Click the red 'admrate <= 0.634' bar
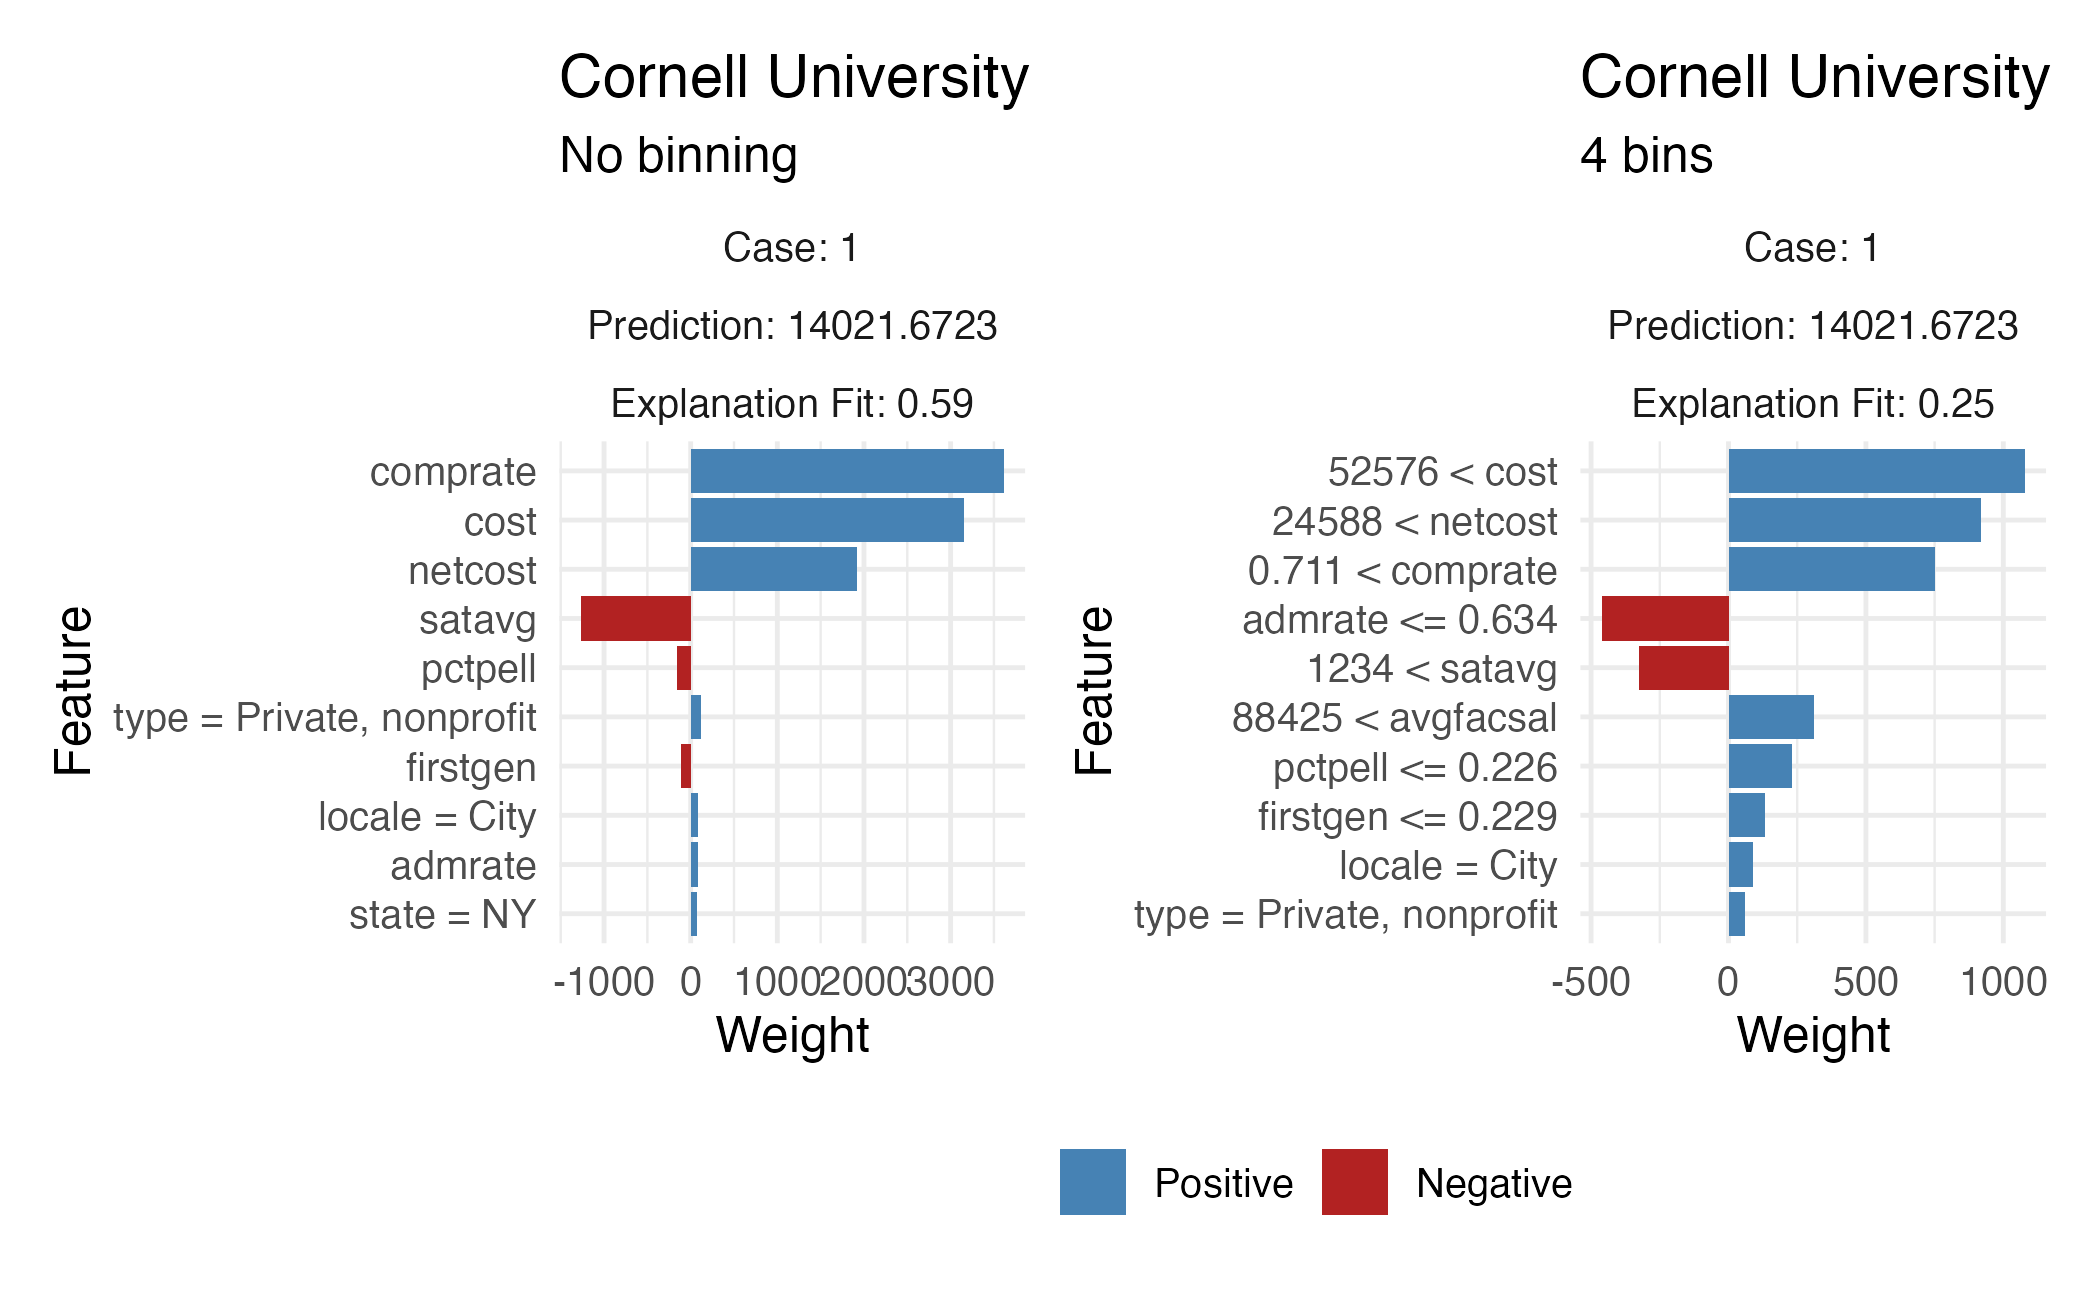Viewport: 2100px width, 1297px height. point(1665,618)
